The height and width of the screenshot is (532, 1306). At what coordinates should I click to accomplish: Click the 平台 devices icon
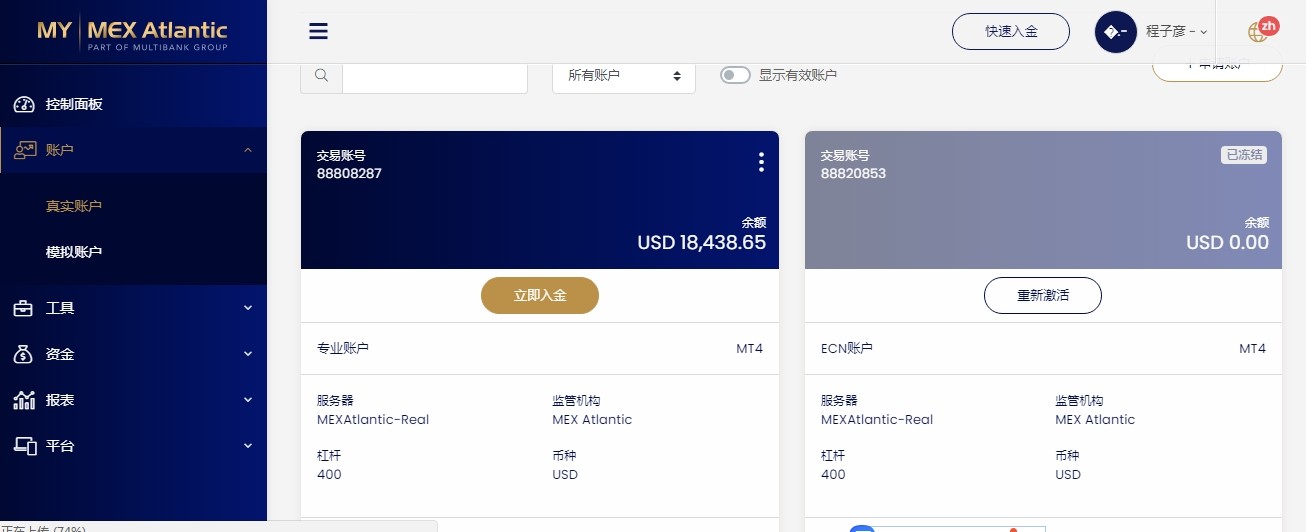(24, 446)
